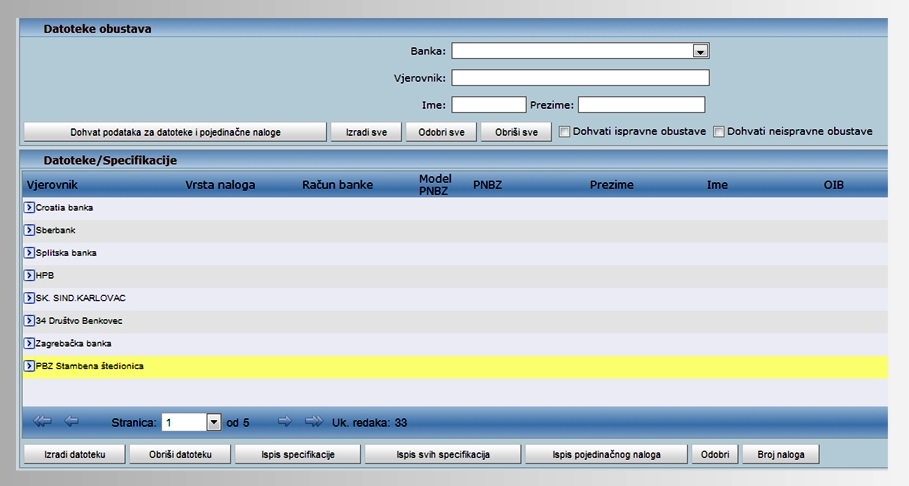Expand the PBZ Stambena štedionica row
Image resolution: width=909 pixels, height=486 pixels.
pyautogui.click(x=29, y=366)
